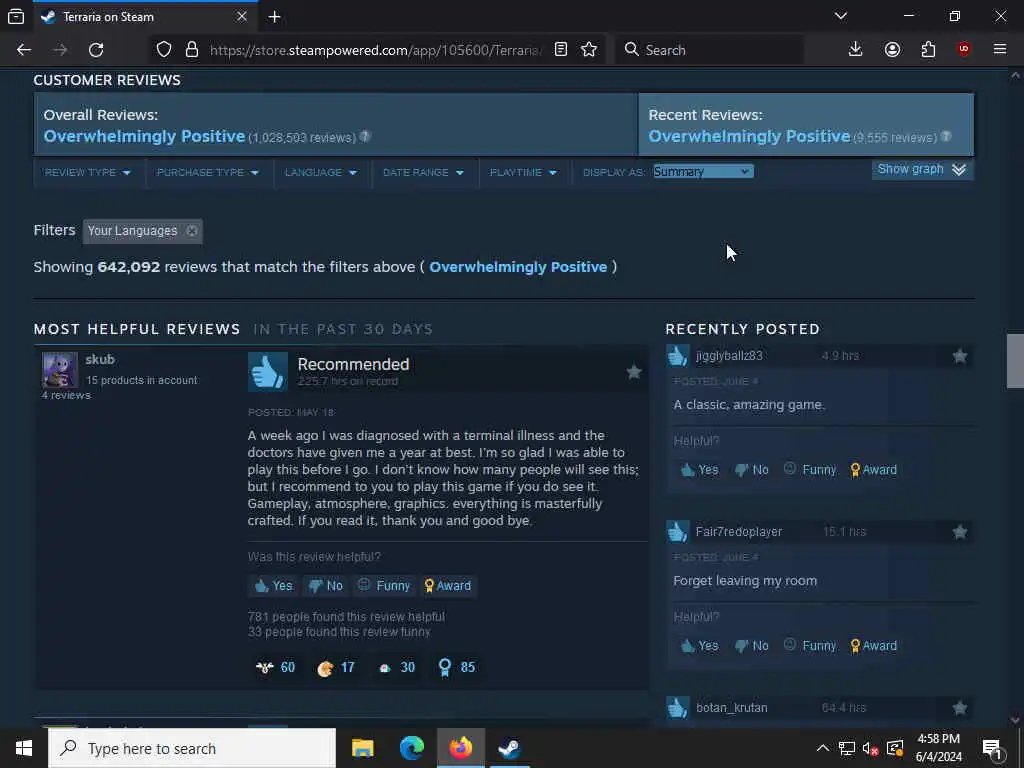The width and height of the screenshot is (1024, 768).
Task: Open the Firefox account icon
Action: pos(892,50)
